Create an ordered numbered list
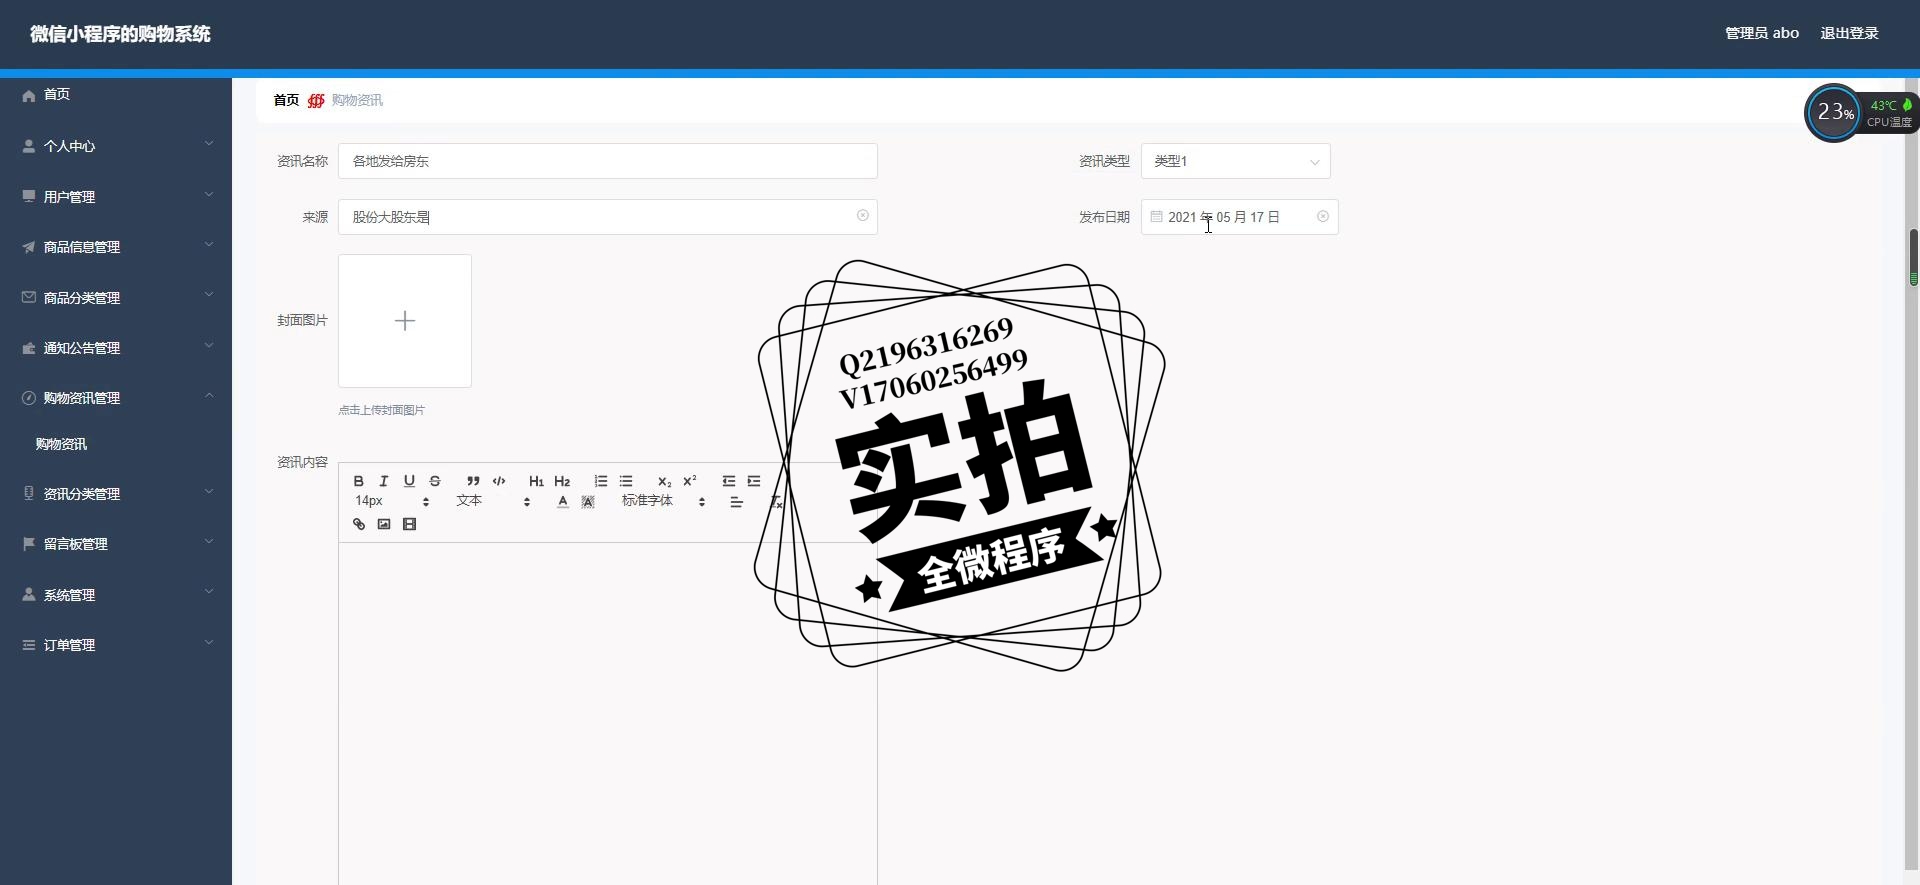Screen dimensions: 1920x885 click(x=600, y=481)
